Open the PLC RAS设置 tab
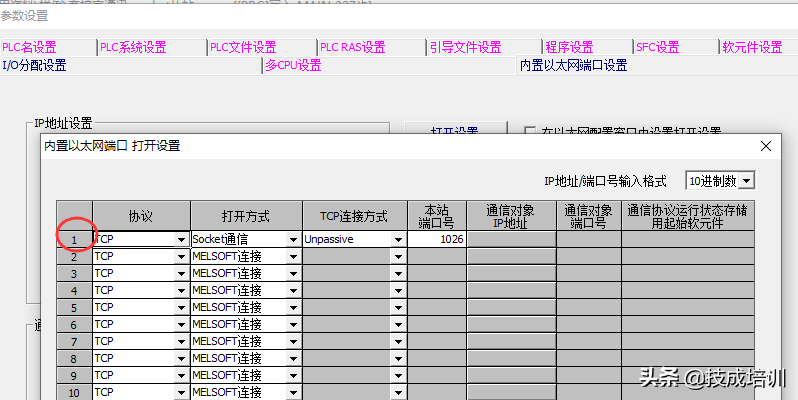Viewport: 798px width, 400px height. 352,47
